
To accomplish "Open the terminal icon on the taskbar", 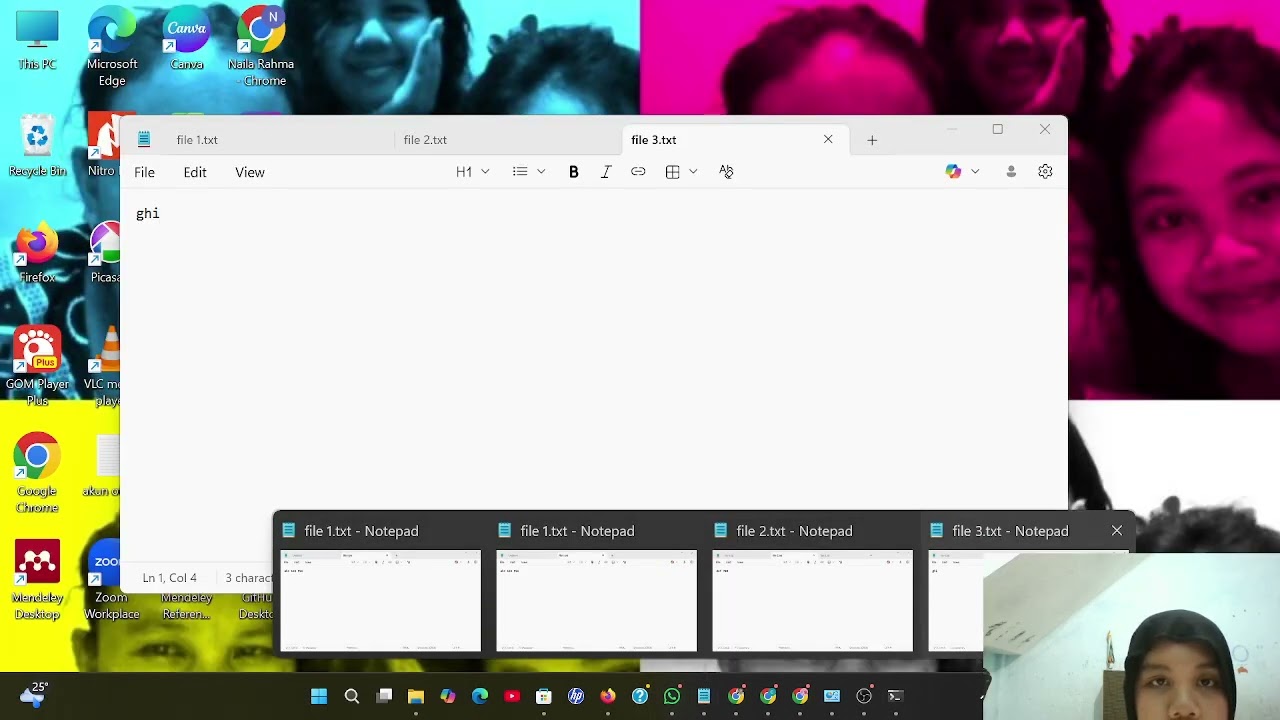I will tap(896, 696).
